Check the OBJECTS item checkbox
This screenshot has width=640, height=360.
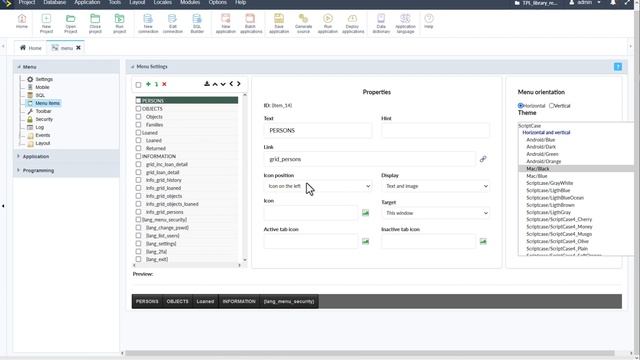[x=138, y=109]
